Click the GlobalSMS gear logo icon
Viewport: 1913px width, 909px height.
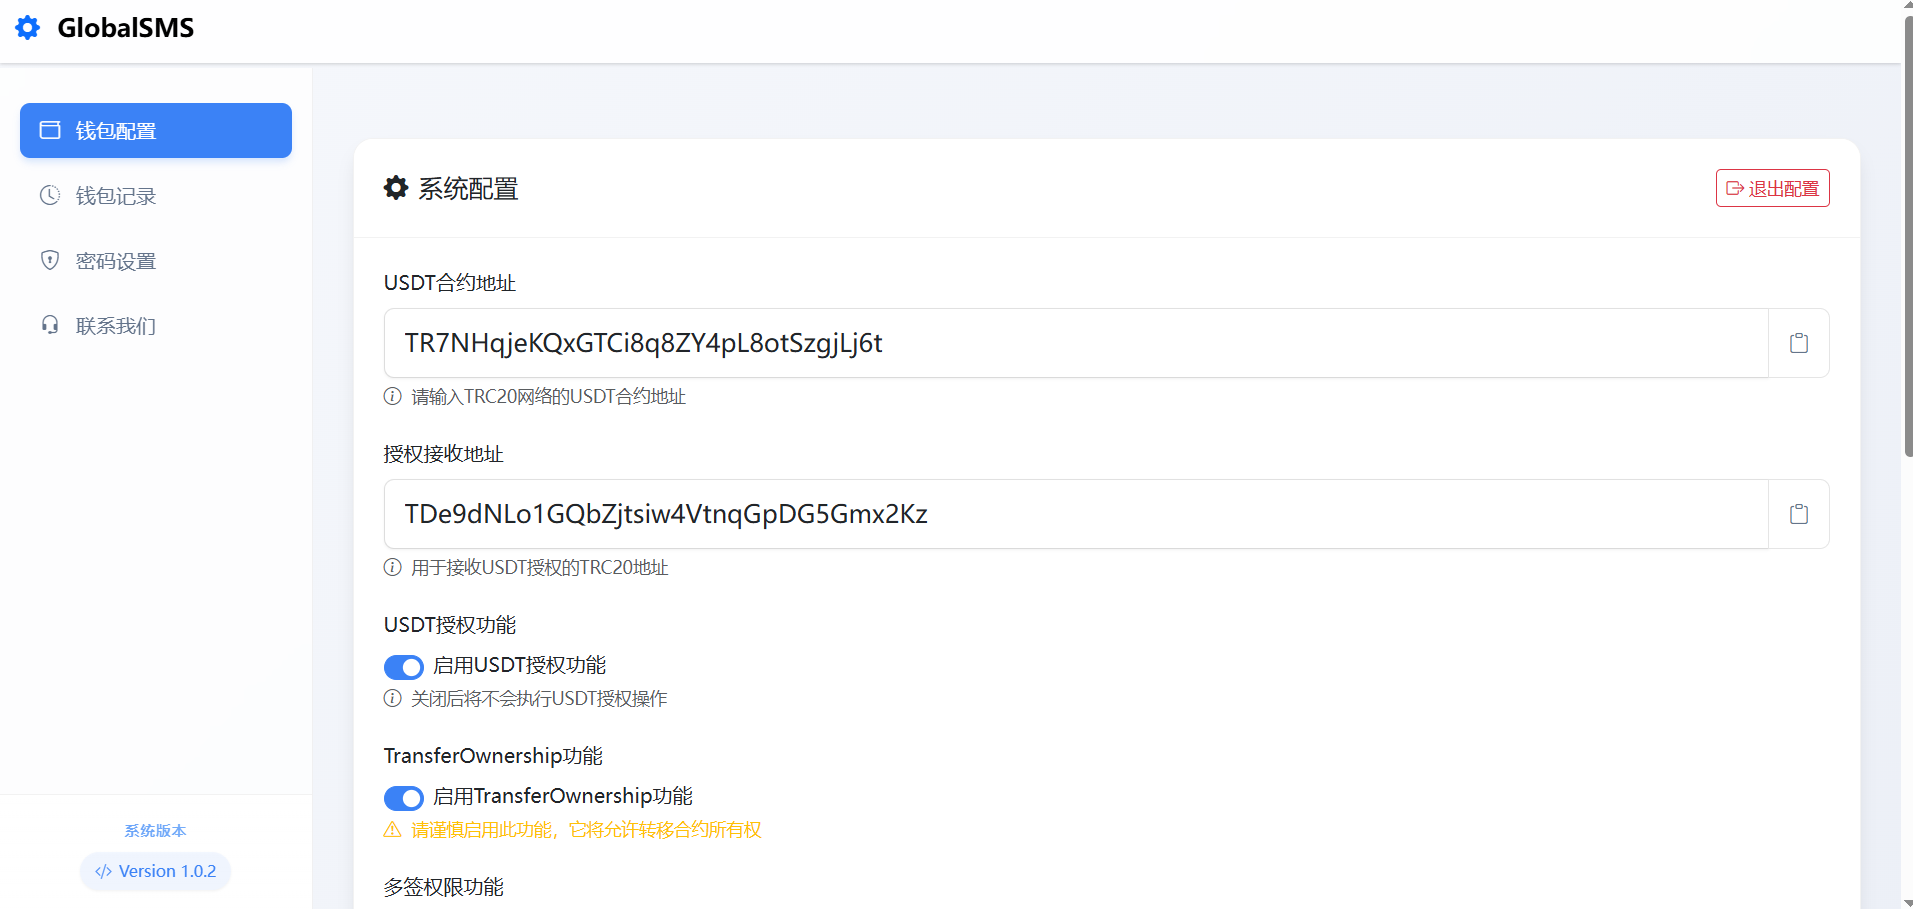28,28
